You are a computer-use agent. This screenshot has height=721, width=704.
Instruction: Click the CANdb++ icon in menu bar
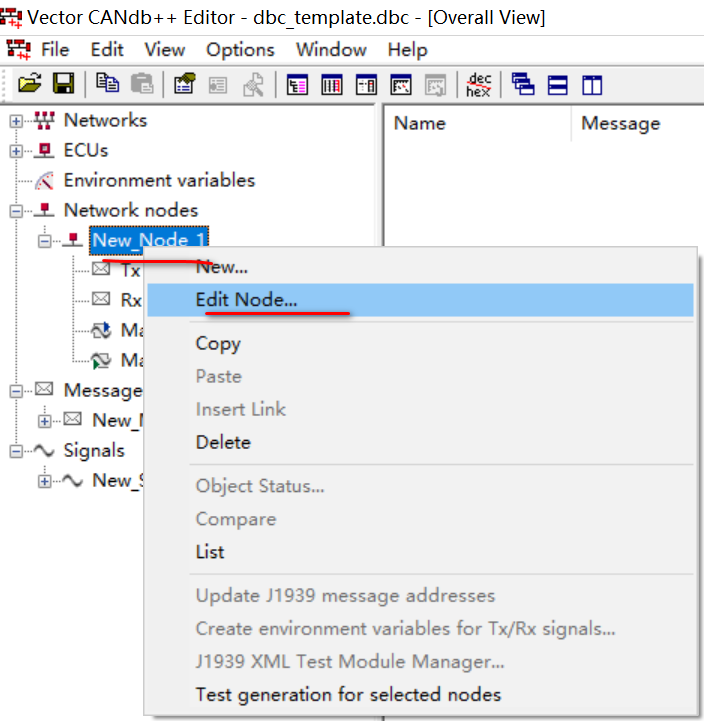tap(18, 49)
